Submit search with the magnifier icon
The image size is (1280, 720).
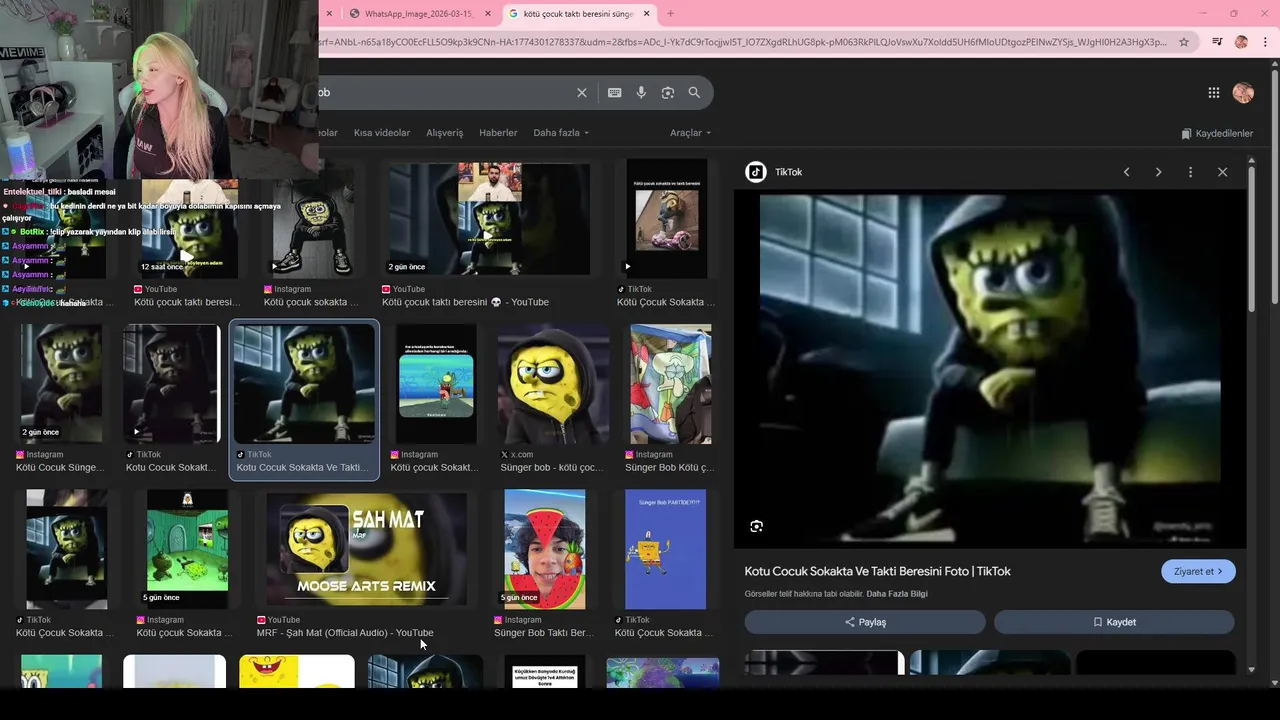[694, 93]
